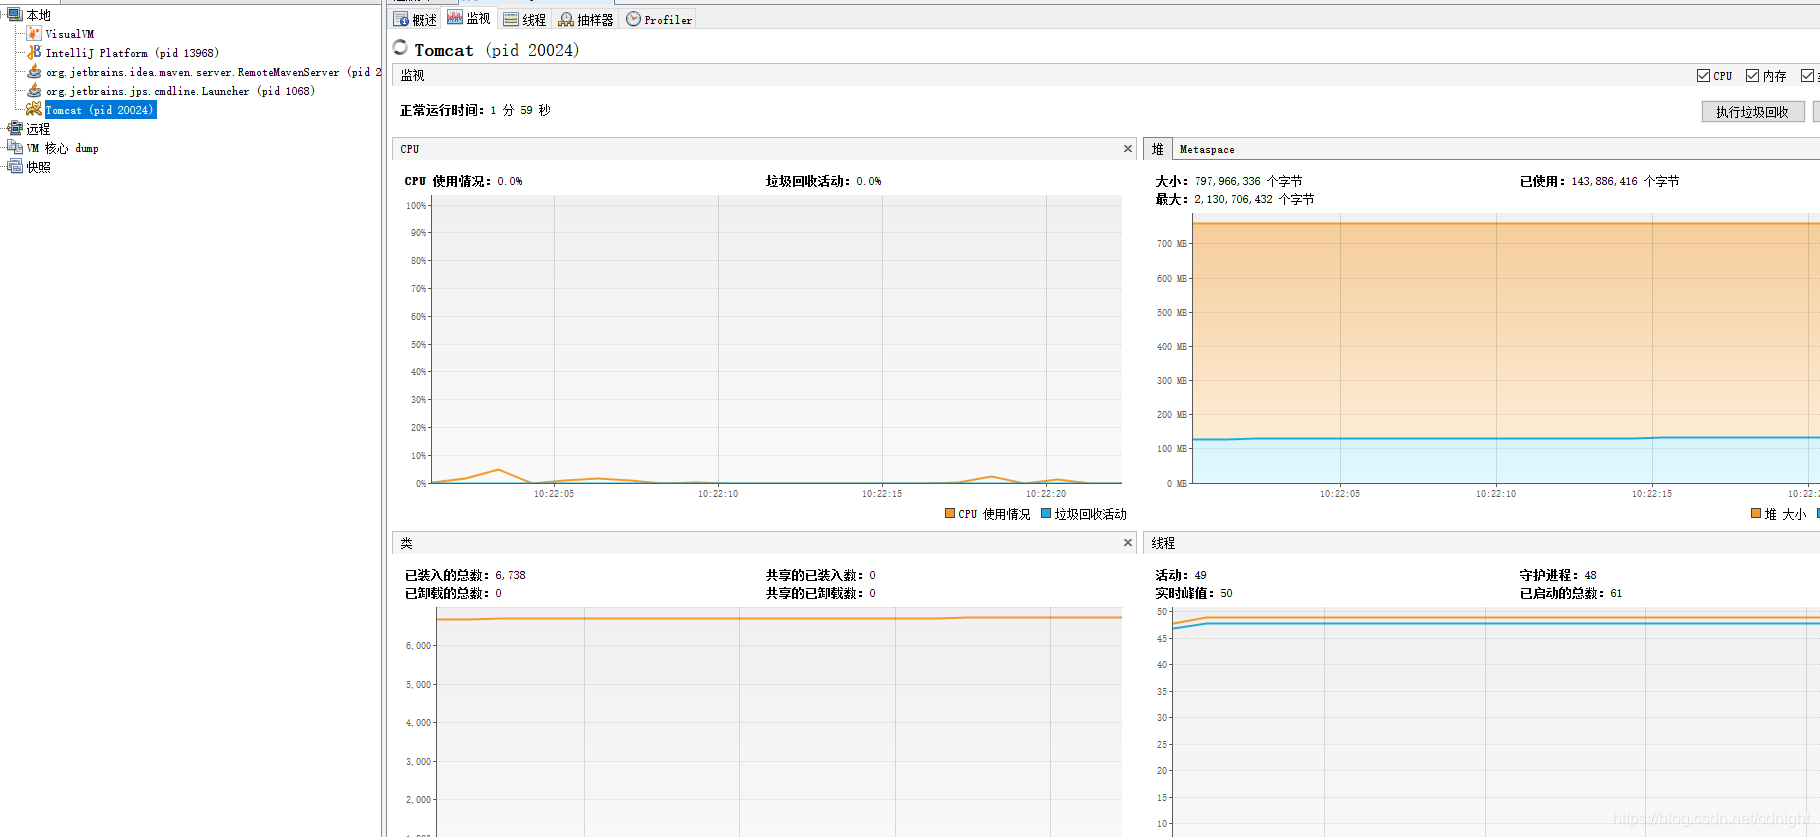Close the 类 classes chart panel
1820x837 pixels.
tap(1128, 542)
